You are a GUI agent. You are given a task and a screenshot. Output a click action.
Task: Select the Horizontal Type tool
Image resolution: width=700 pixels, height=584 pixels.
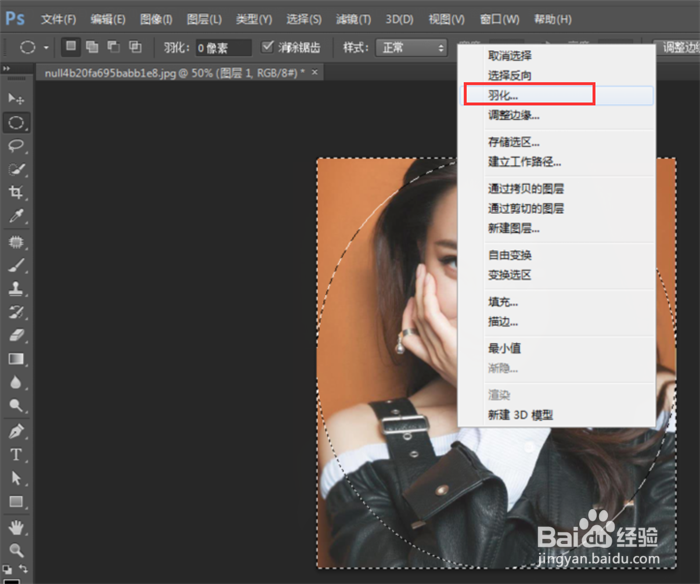[x=16, y=455]
